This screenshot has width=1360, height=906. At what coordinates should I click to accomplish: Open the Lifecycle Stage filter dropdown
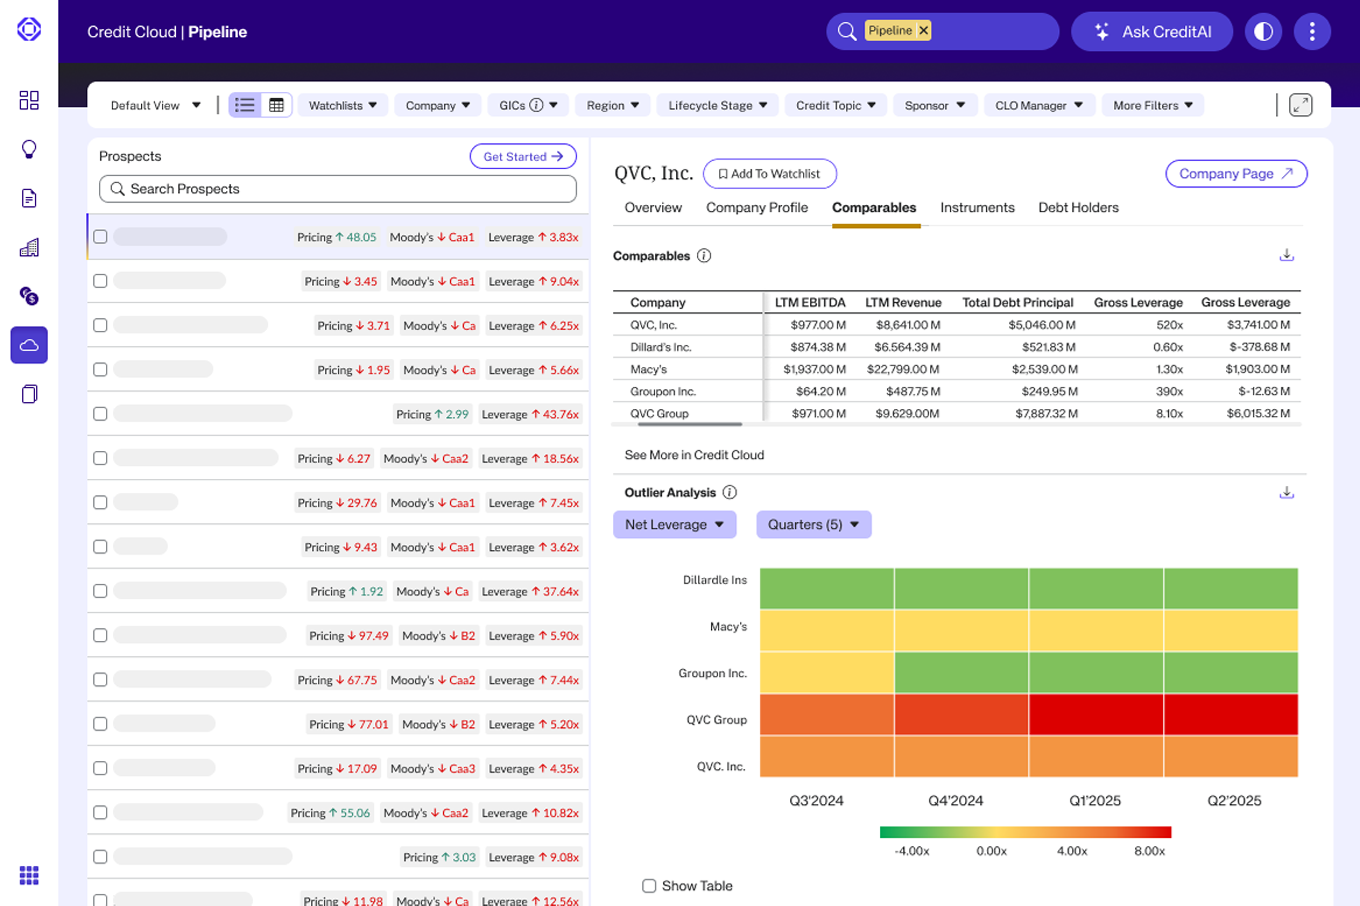coord(717,105)
